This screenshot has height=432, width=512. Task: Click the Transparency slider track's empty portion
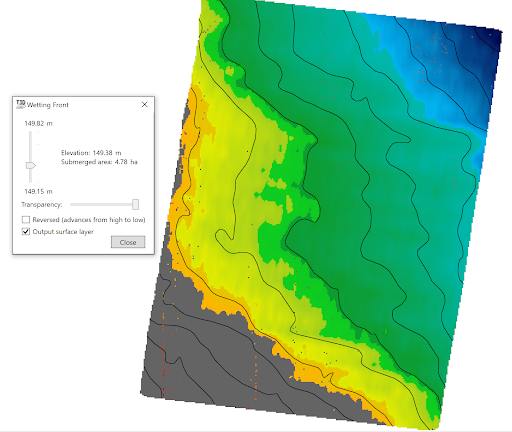[101, 204]
